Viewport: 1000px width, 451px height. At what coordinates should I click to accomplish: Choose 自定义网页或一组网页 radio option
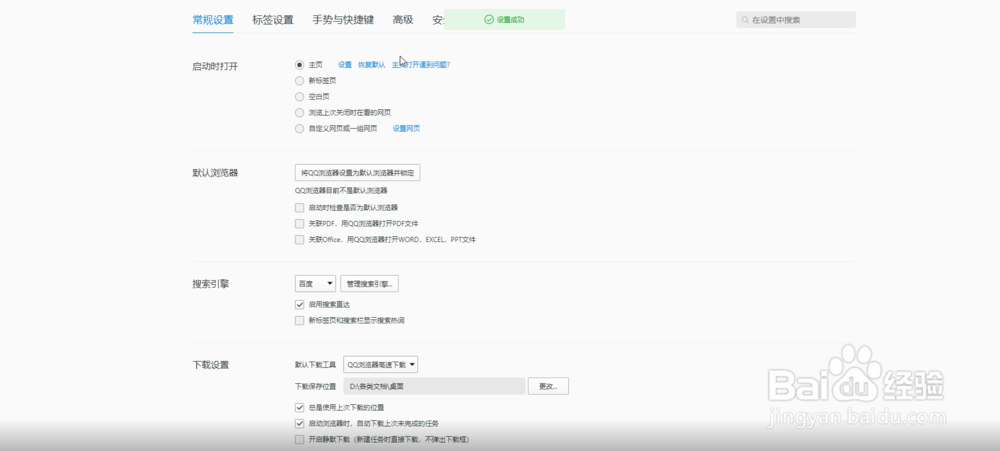tap(299, 128)
